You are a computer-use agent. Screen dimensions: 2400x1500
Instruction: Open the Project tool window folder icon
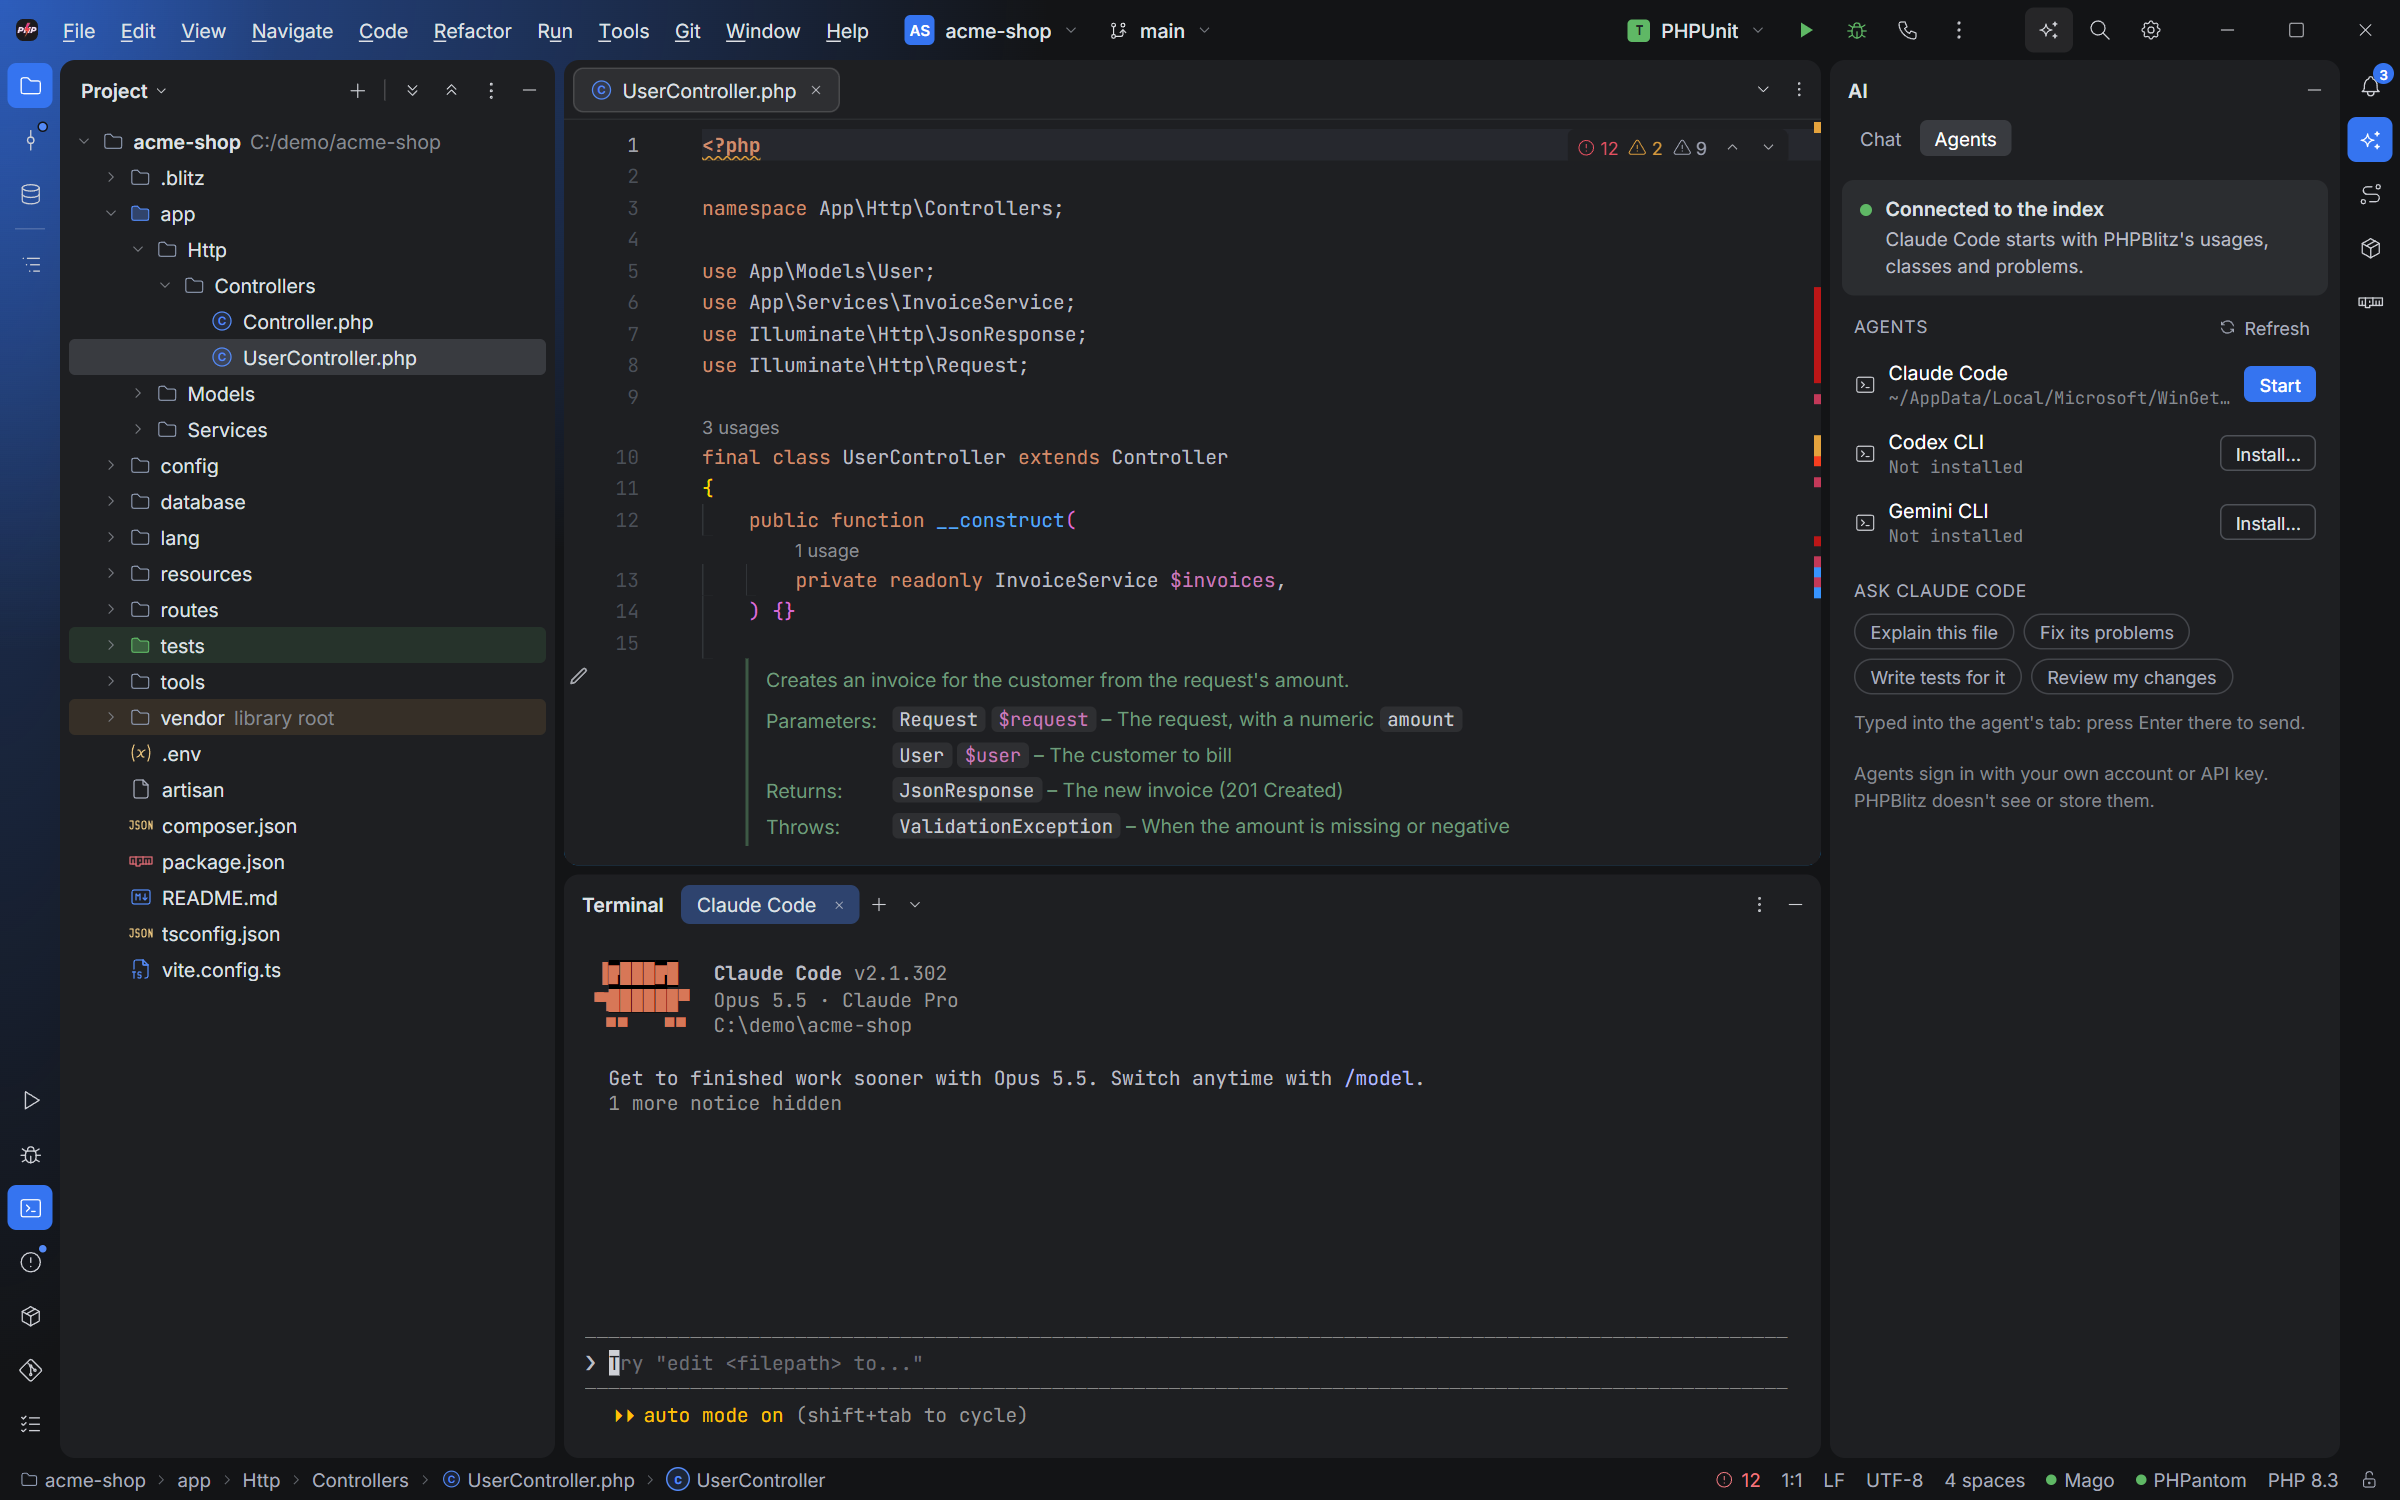[x=31, y=86]
